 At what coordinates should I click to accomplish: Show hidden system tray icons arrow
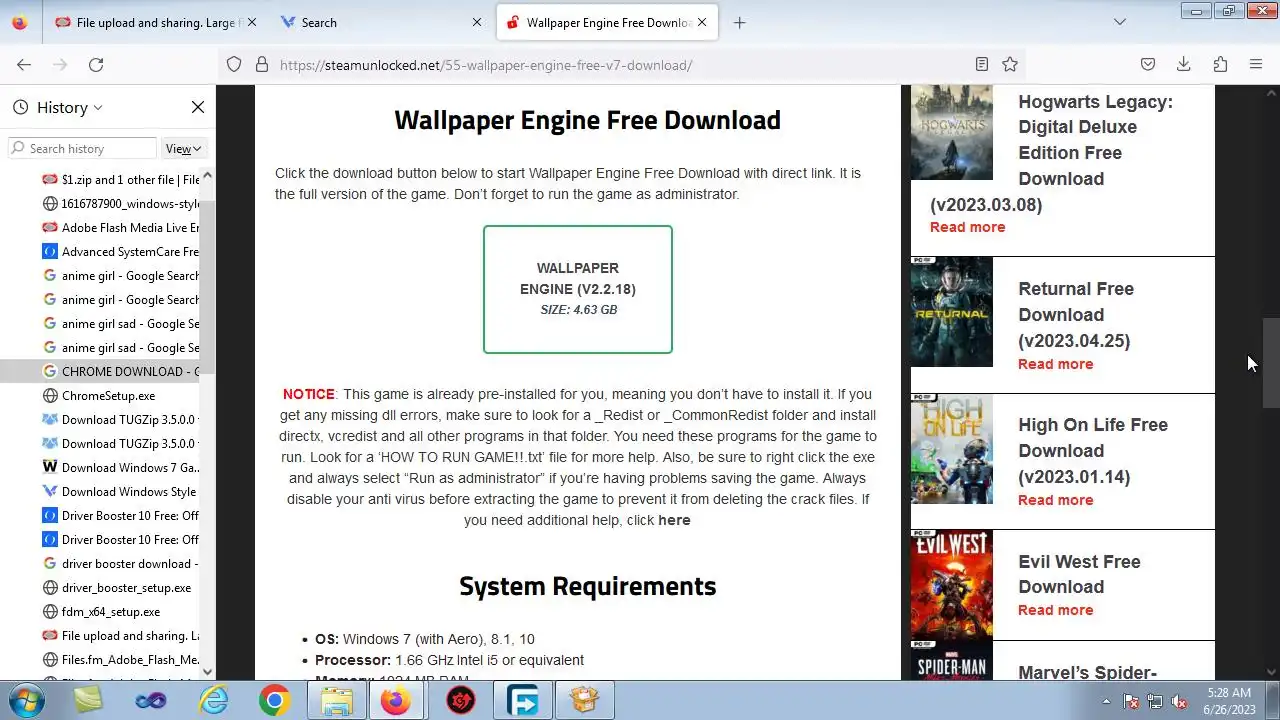tap(1106, 701)
